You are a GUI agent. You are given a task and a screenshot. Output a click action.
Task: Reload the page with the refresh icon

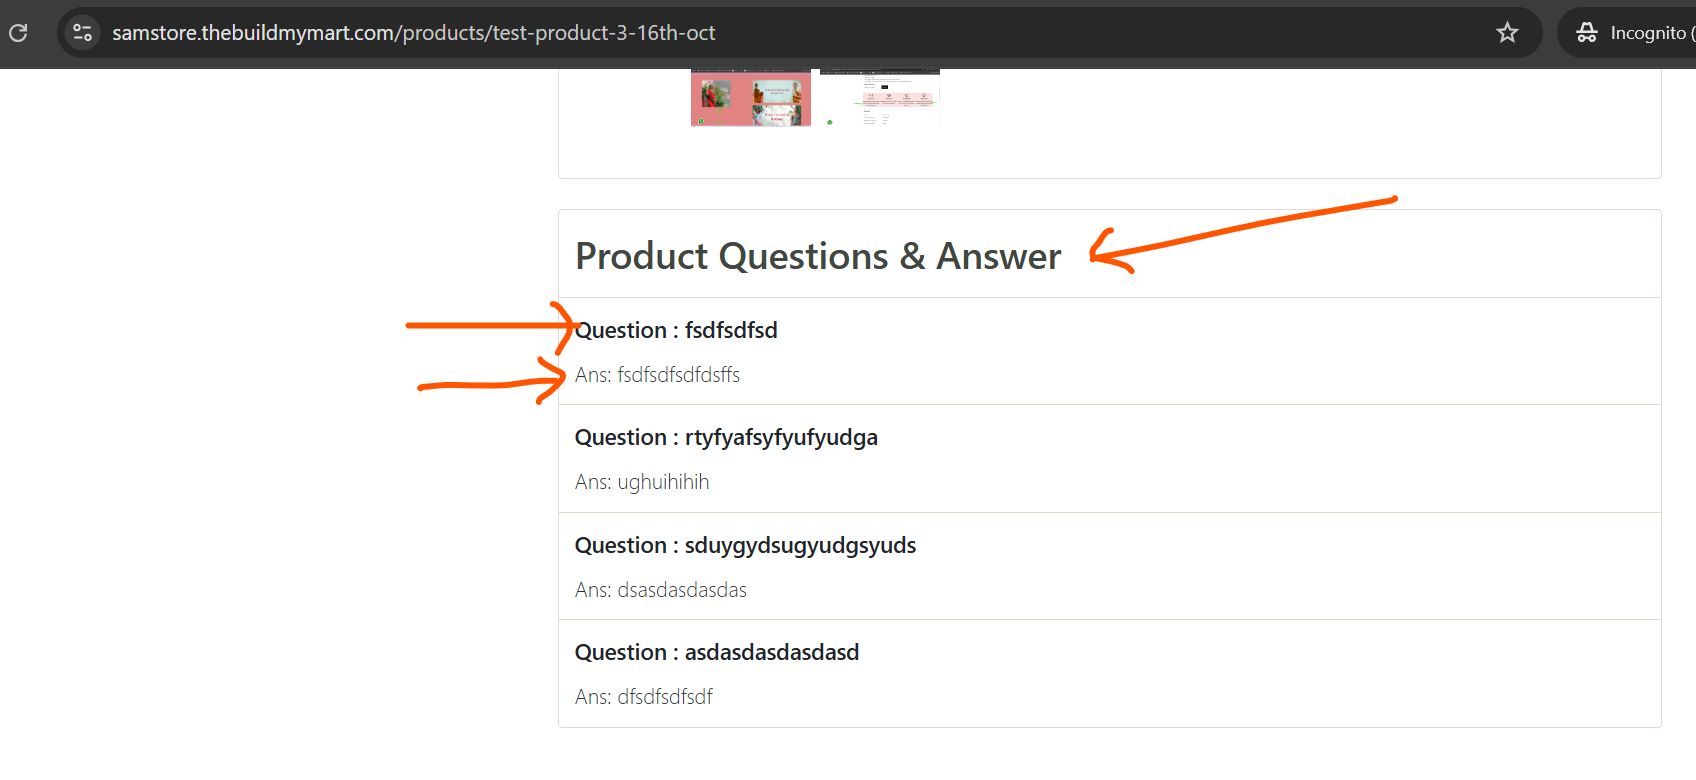point(18,33)
